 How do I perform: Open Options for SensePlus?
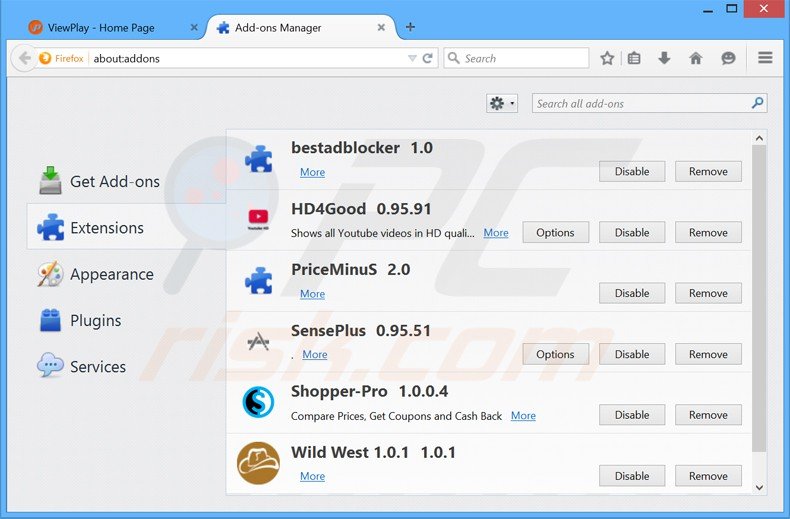(x=555, y=354)
